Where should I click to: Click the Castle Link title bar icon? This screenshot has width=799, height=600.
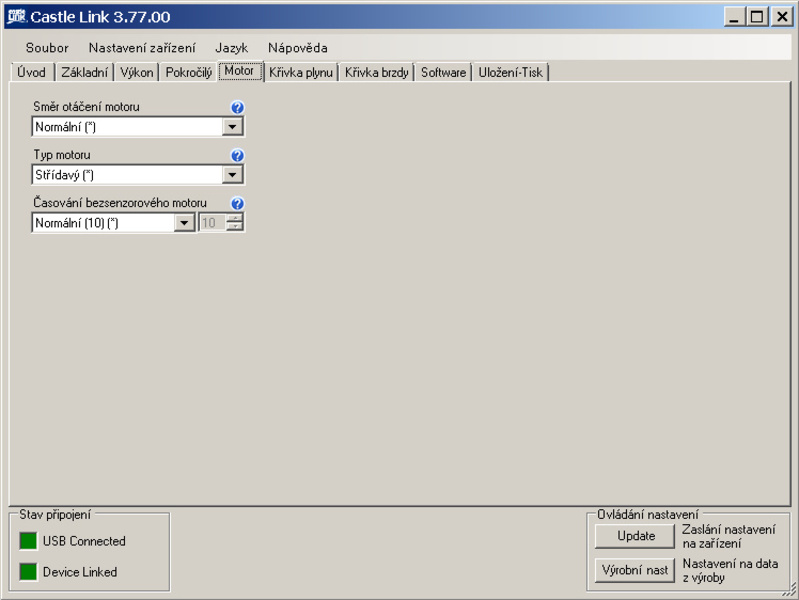[16, 16]
